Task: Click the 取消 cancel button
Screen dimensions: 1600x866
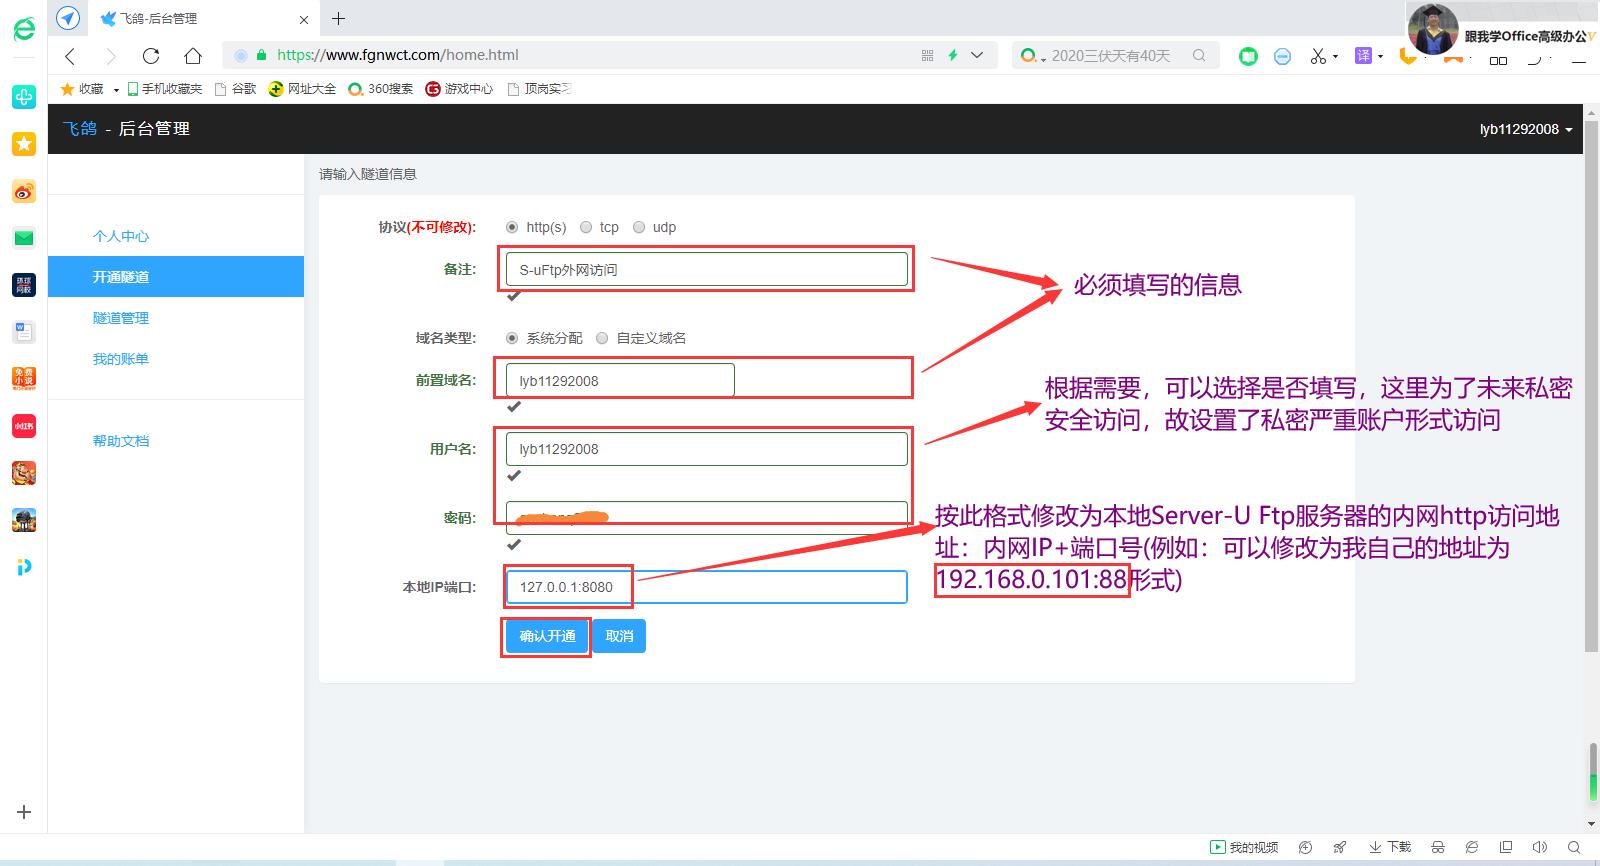Action: pyautogui.click(x=619, y=636)
